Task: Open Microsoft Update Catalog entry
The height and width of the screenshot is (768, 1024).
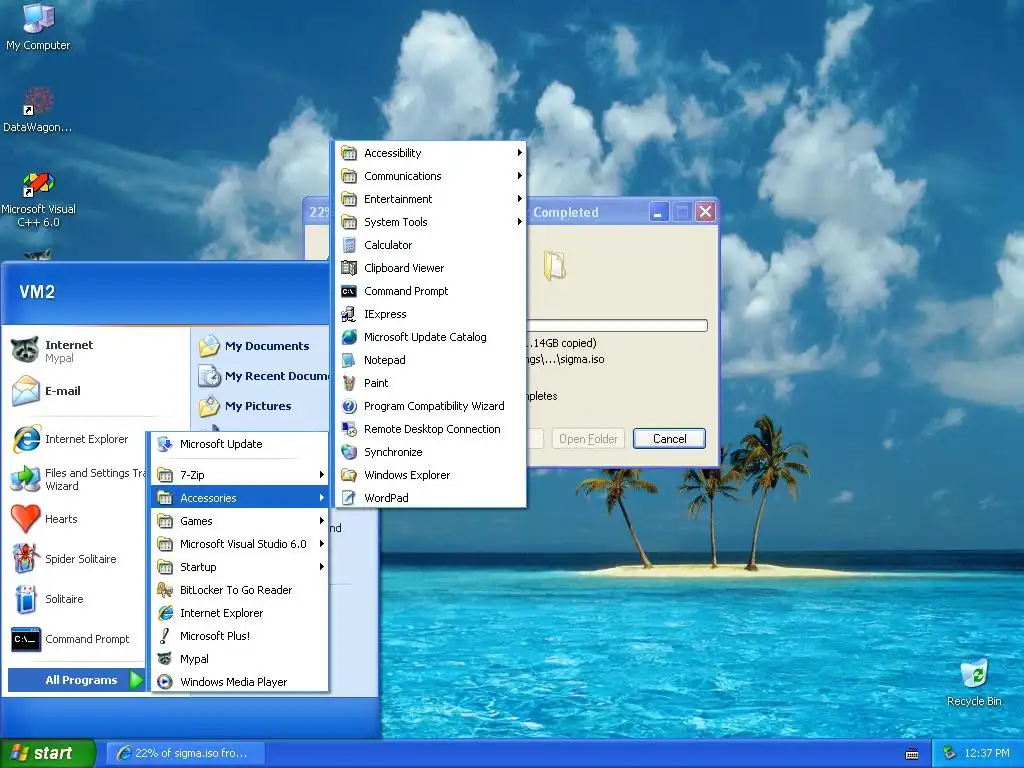Action: tap(431, 337)
